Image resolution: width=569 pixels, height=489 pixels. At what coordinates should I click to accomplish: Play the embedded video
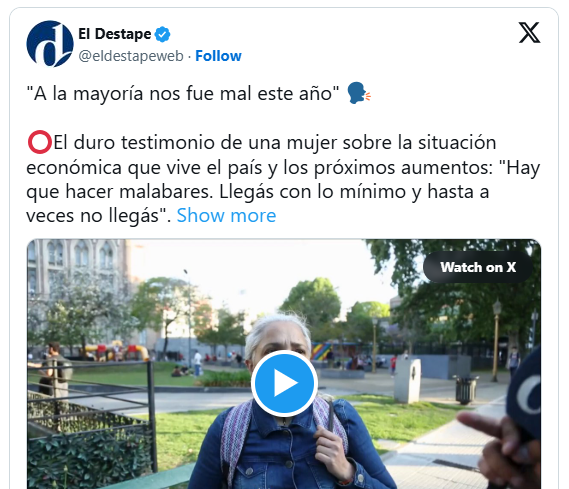point(284,383)
